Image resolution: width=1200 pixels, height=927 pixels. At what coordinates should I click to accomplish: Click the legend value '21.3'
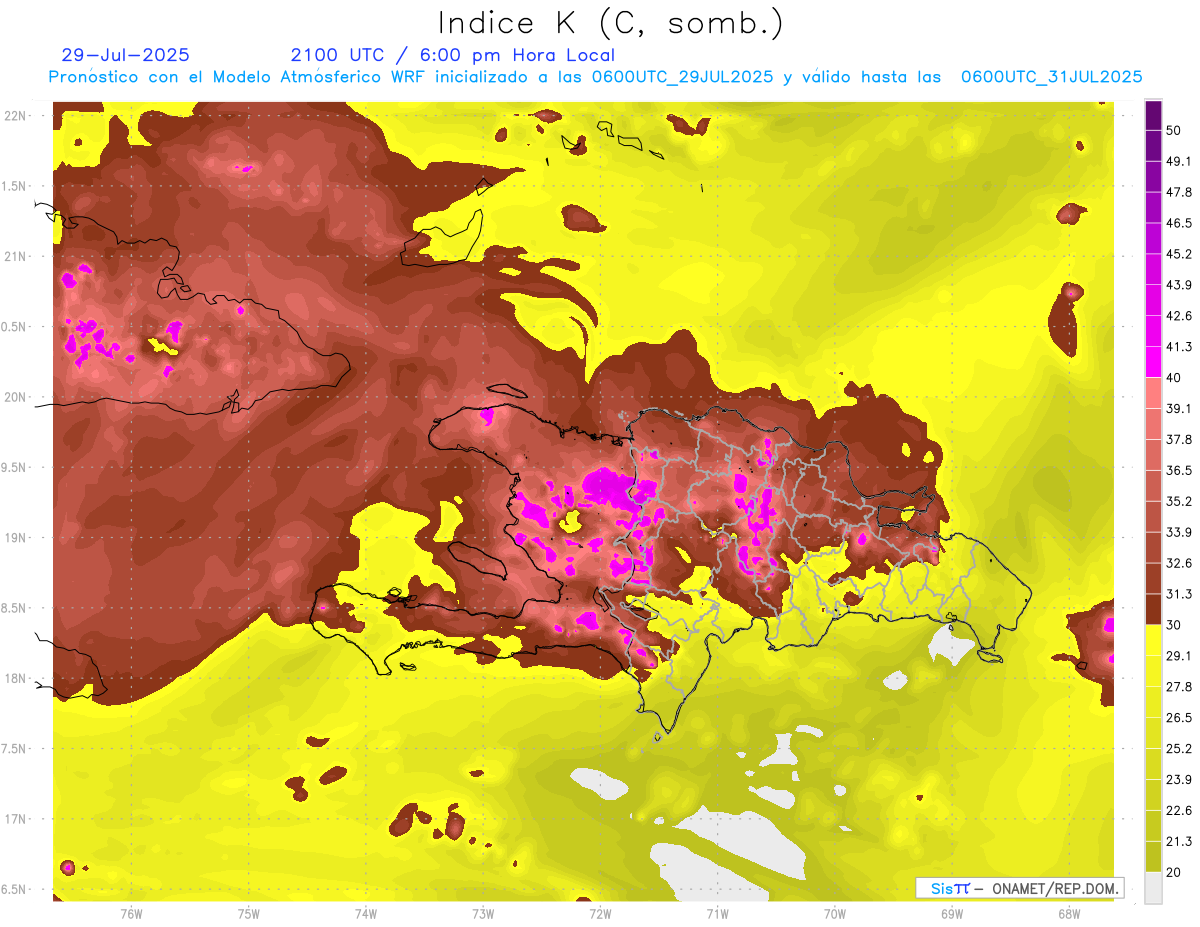[1178, 841]
